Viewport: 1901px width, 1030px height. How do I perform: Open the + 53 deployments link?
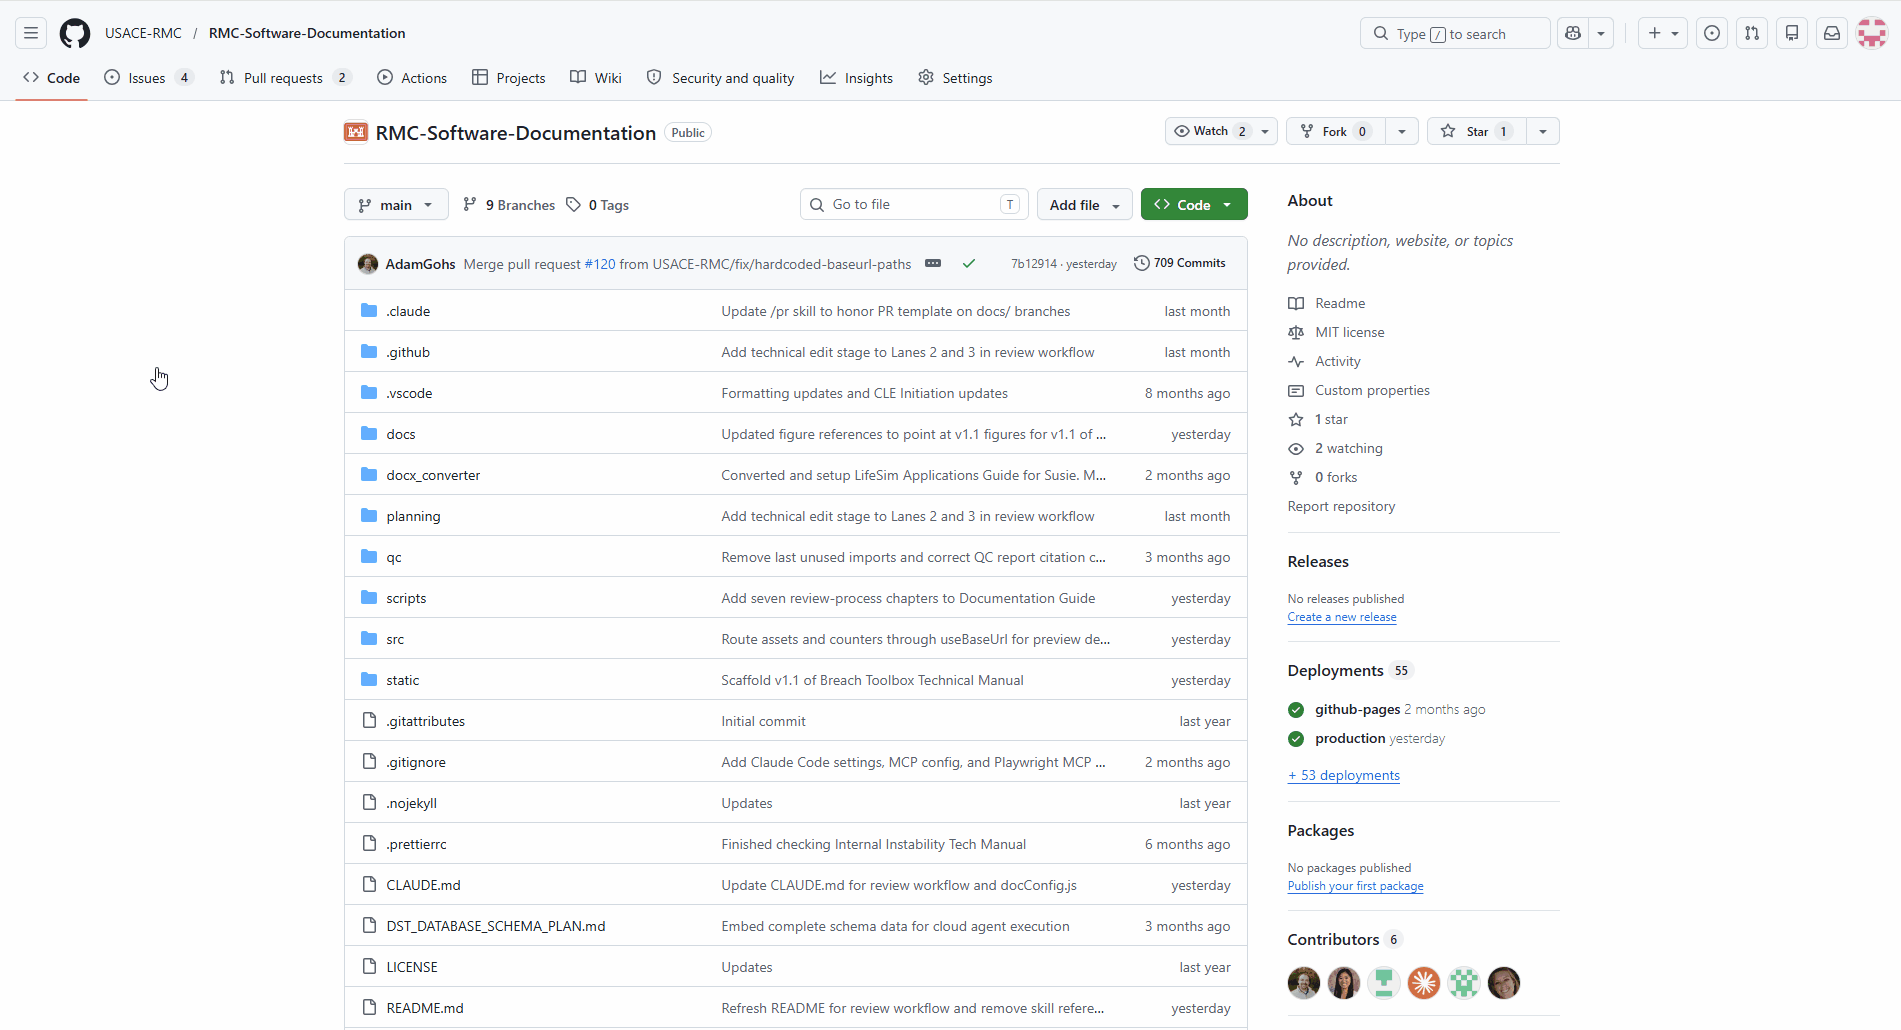1344,775
